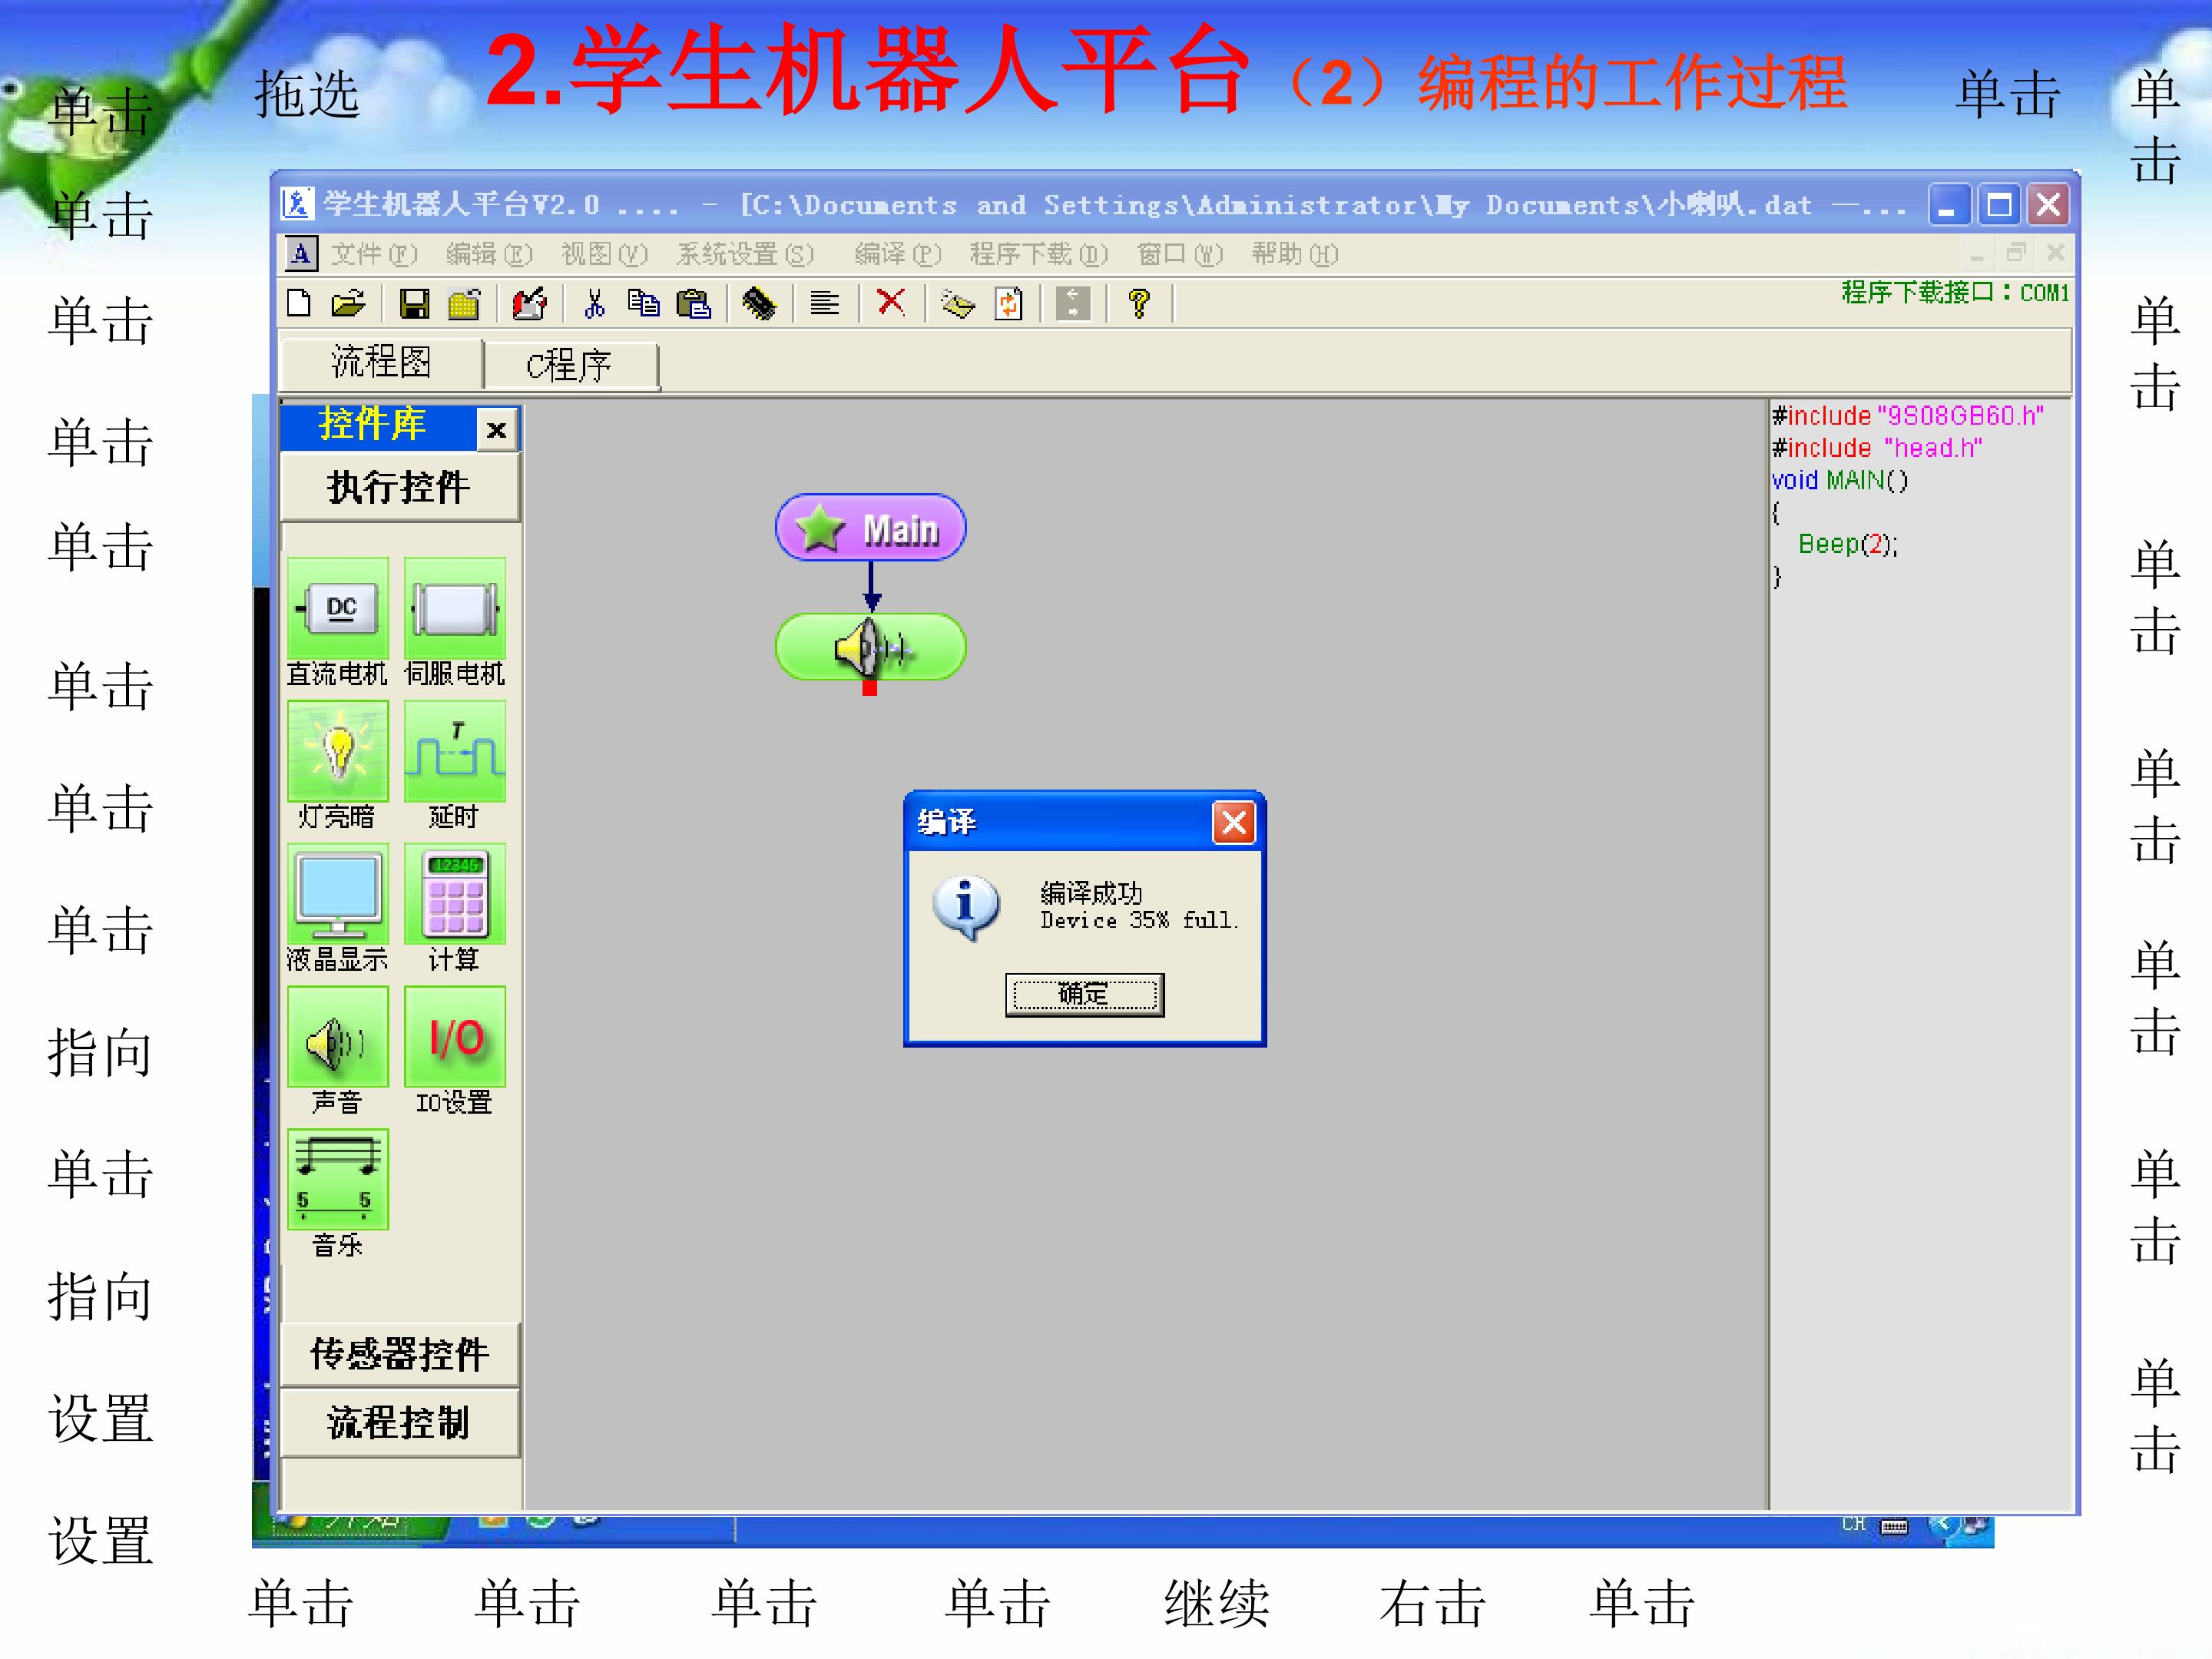The image size is (2212, 1659).
Task: Expand the 传感器控件 sensor controls section
Action: [x=399, y=1354]
